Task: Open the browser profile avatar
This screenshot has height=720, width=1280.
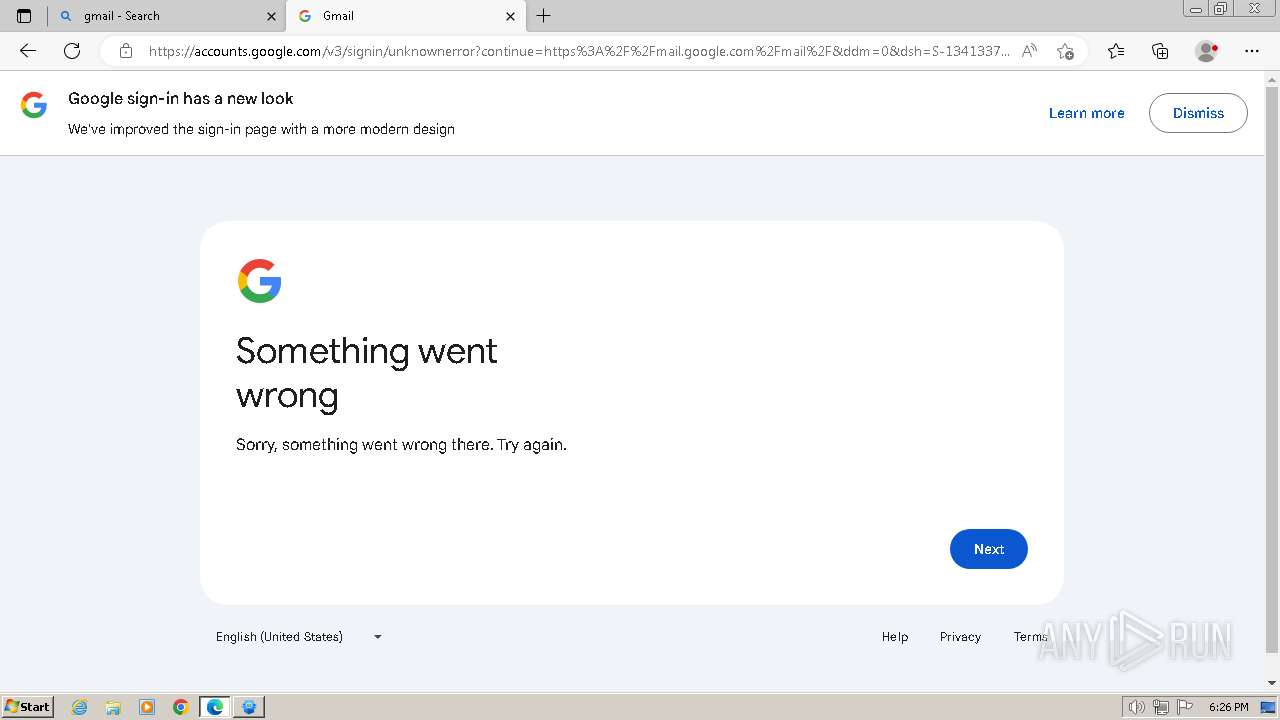Action: coord(1206,51)
